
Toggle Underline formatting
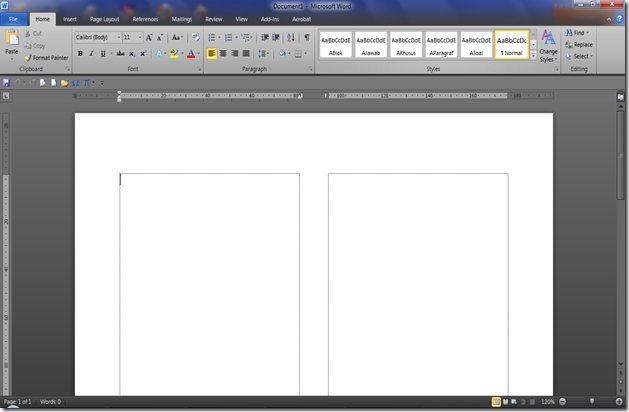[x=103, y=53]
